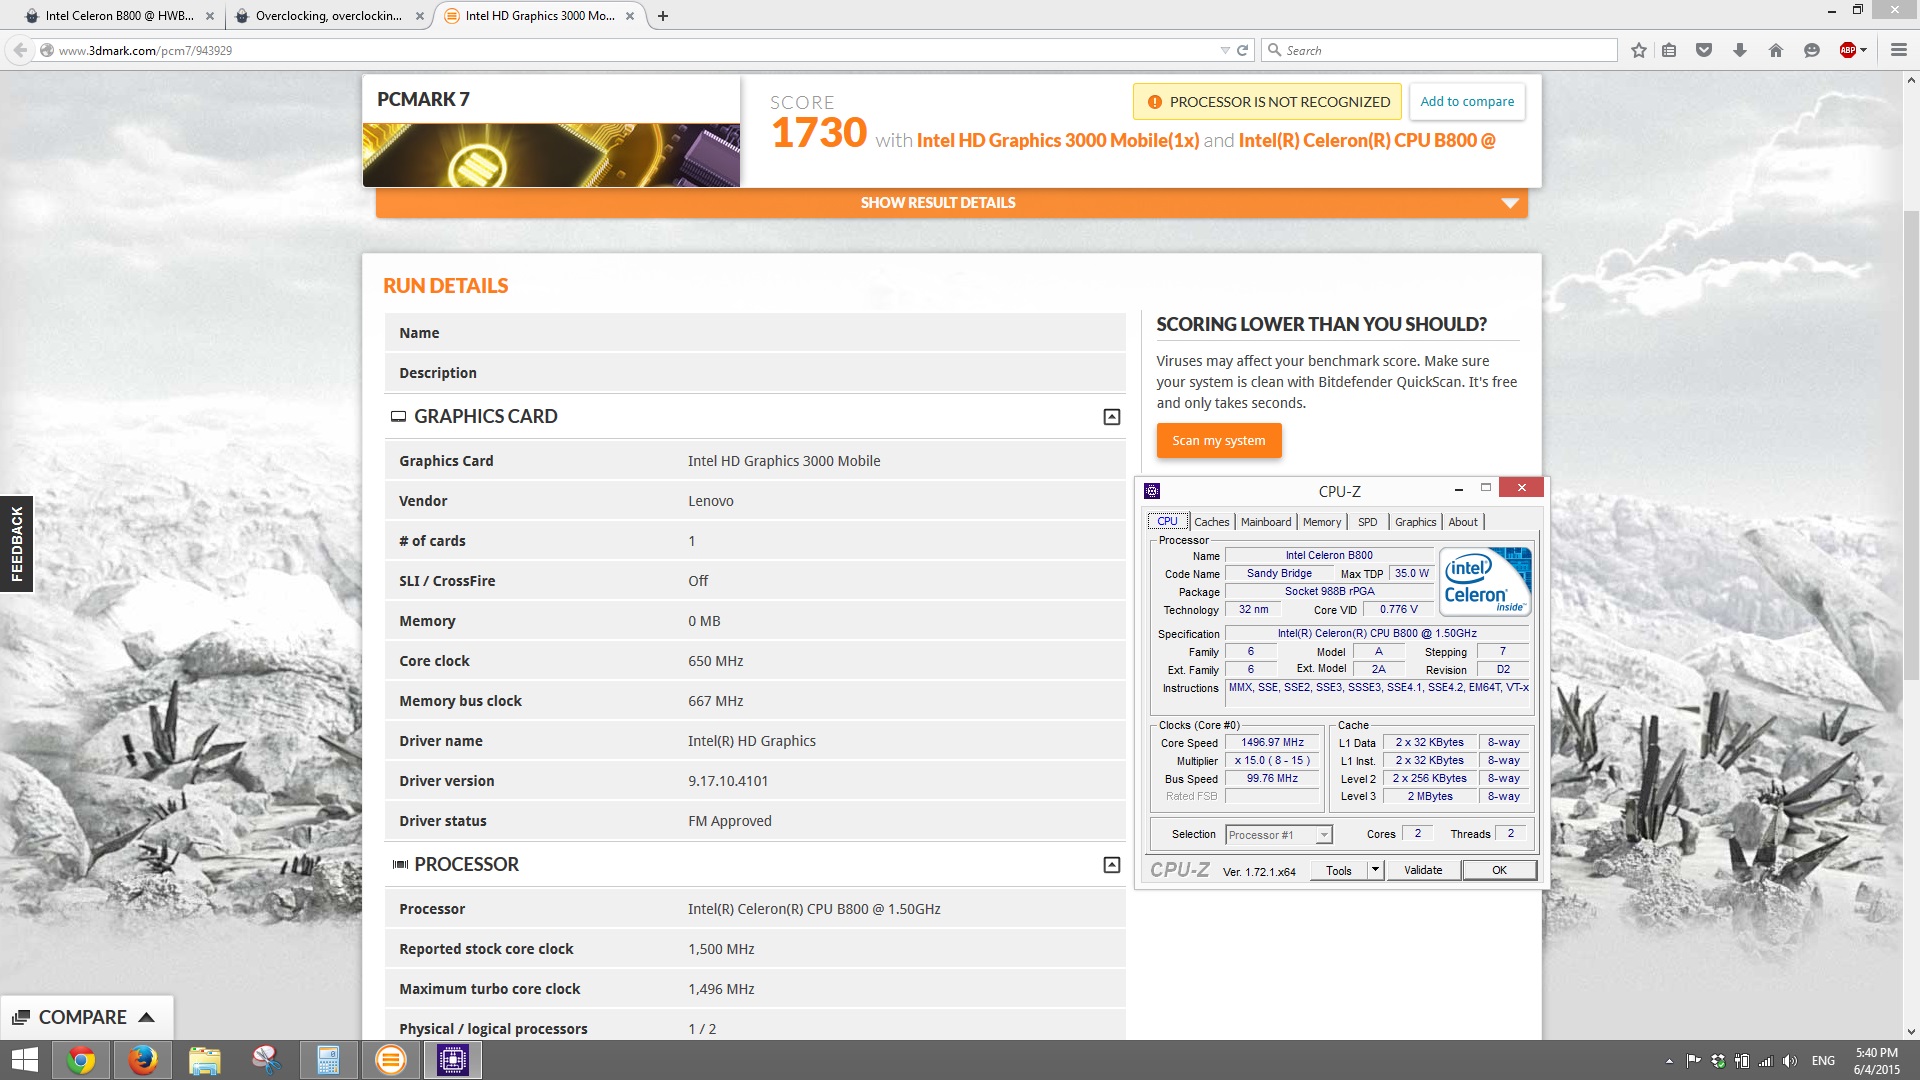Click Action Center flag tray icon
This screenshot has height=1080, width=1920.
(1693, 1061)
